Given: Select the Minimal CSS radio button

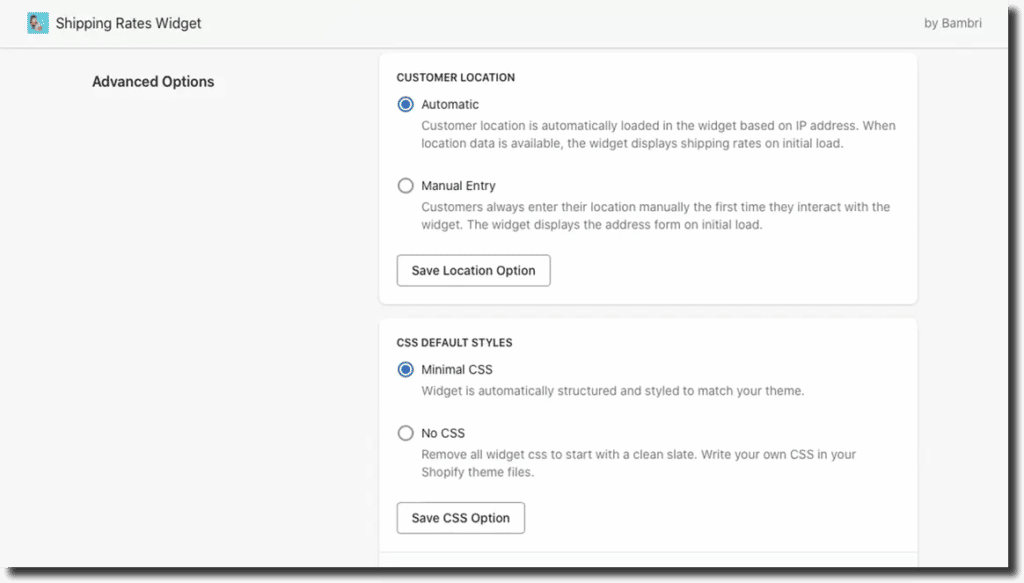Looking at the screenshot, I should coord(406,370).
